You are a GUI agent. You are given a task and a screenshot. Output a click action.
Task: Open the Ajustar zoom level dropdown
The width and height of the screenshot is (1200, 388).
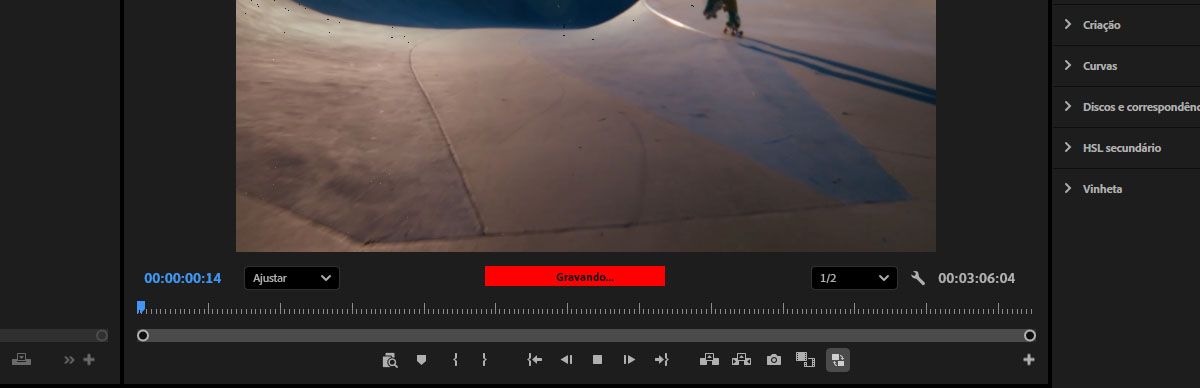click(292, 278)
